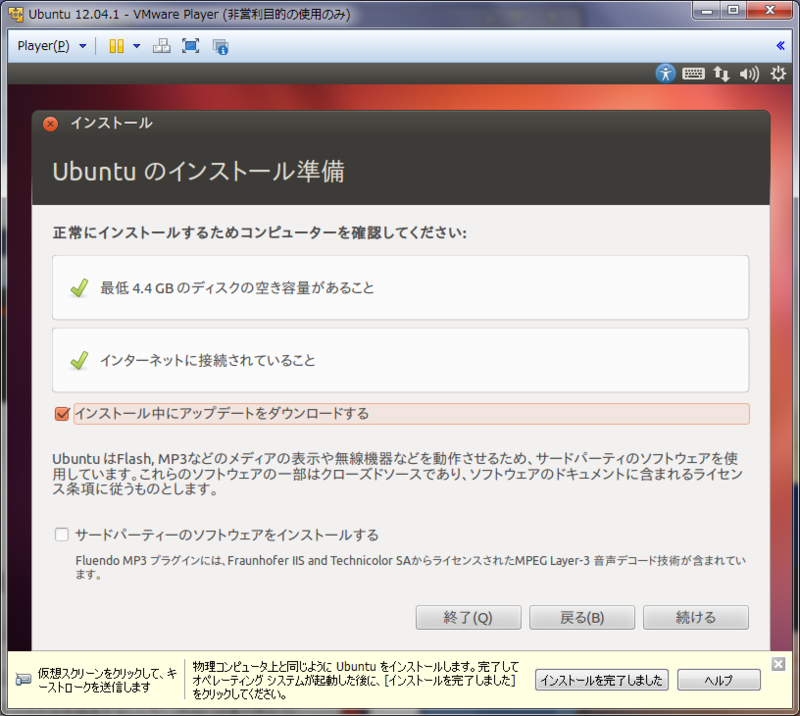The image size is (800, 716).
Task: Click the session gear icon in the panel
Action: point(777,73)
